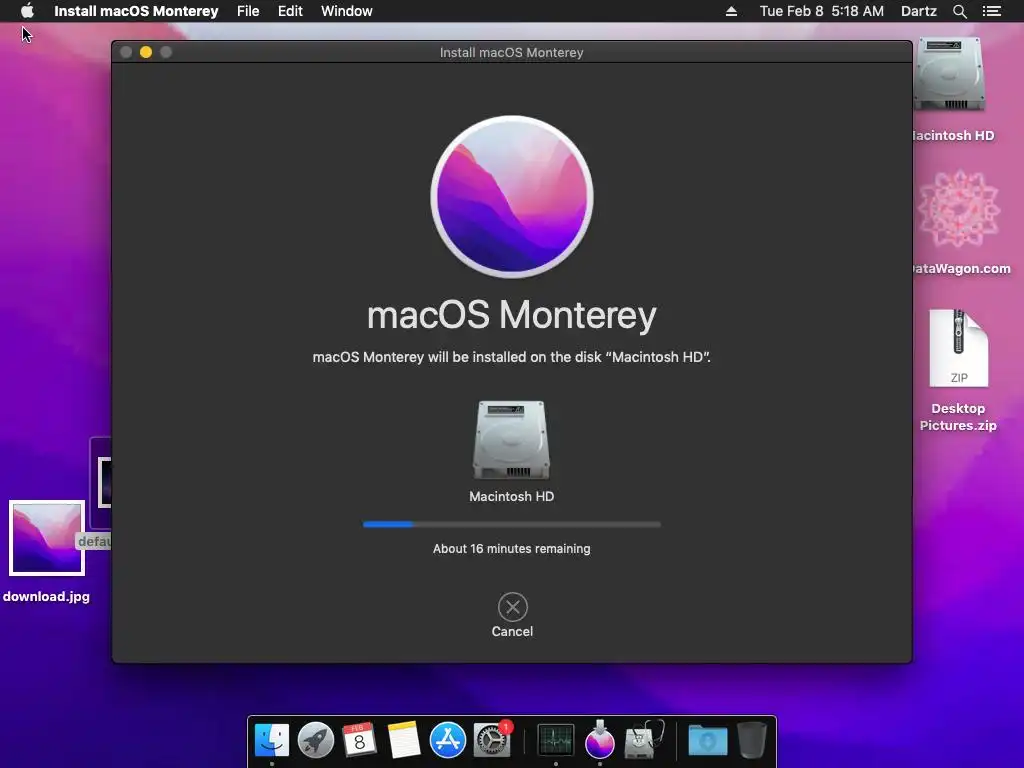The height and width of the screenshot is (768, 1024).
Task: Click the macOS Monterey logo in installer
Action: tap(512, 197)
